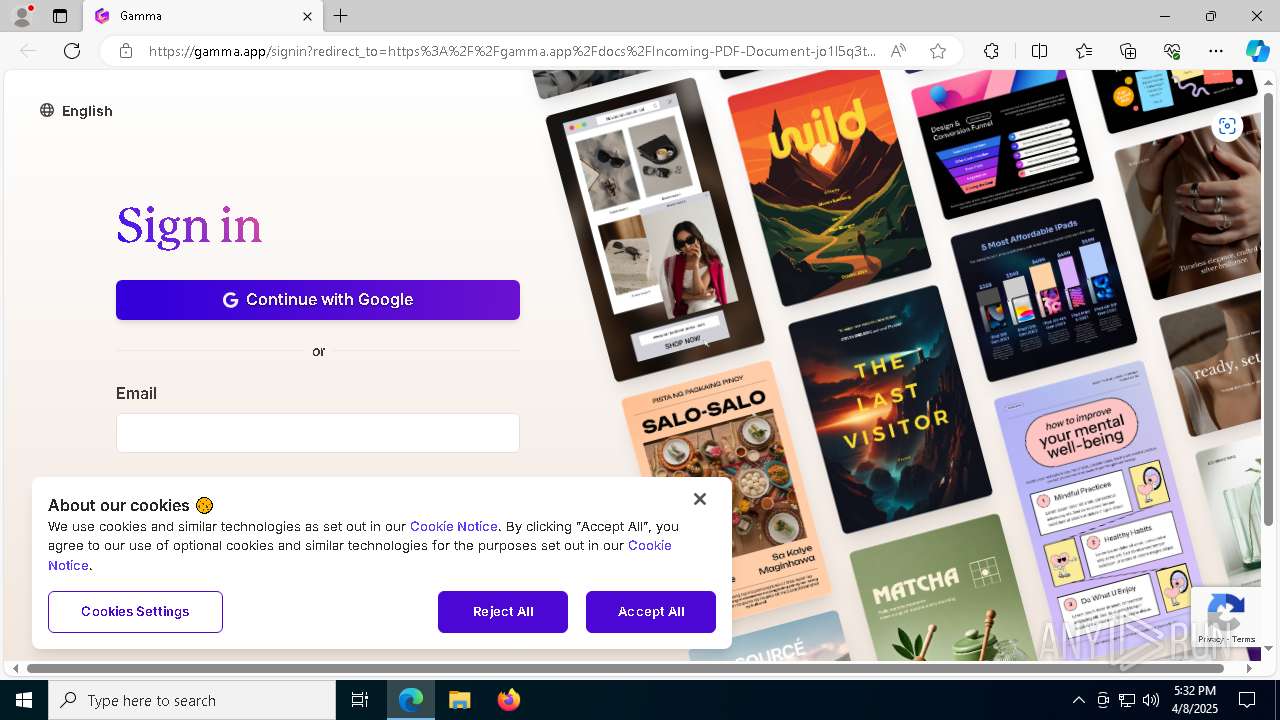Click Reject All cookies
This screenshot has height=720, width=1280.
[503, 612]
